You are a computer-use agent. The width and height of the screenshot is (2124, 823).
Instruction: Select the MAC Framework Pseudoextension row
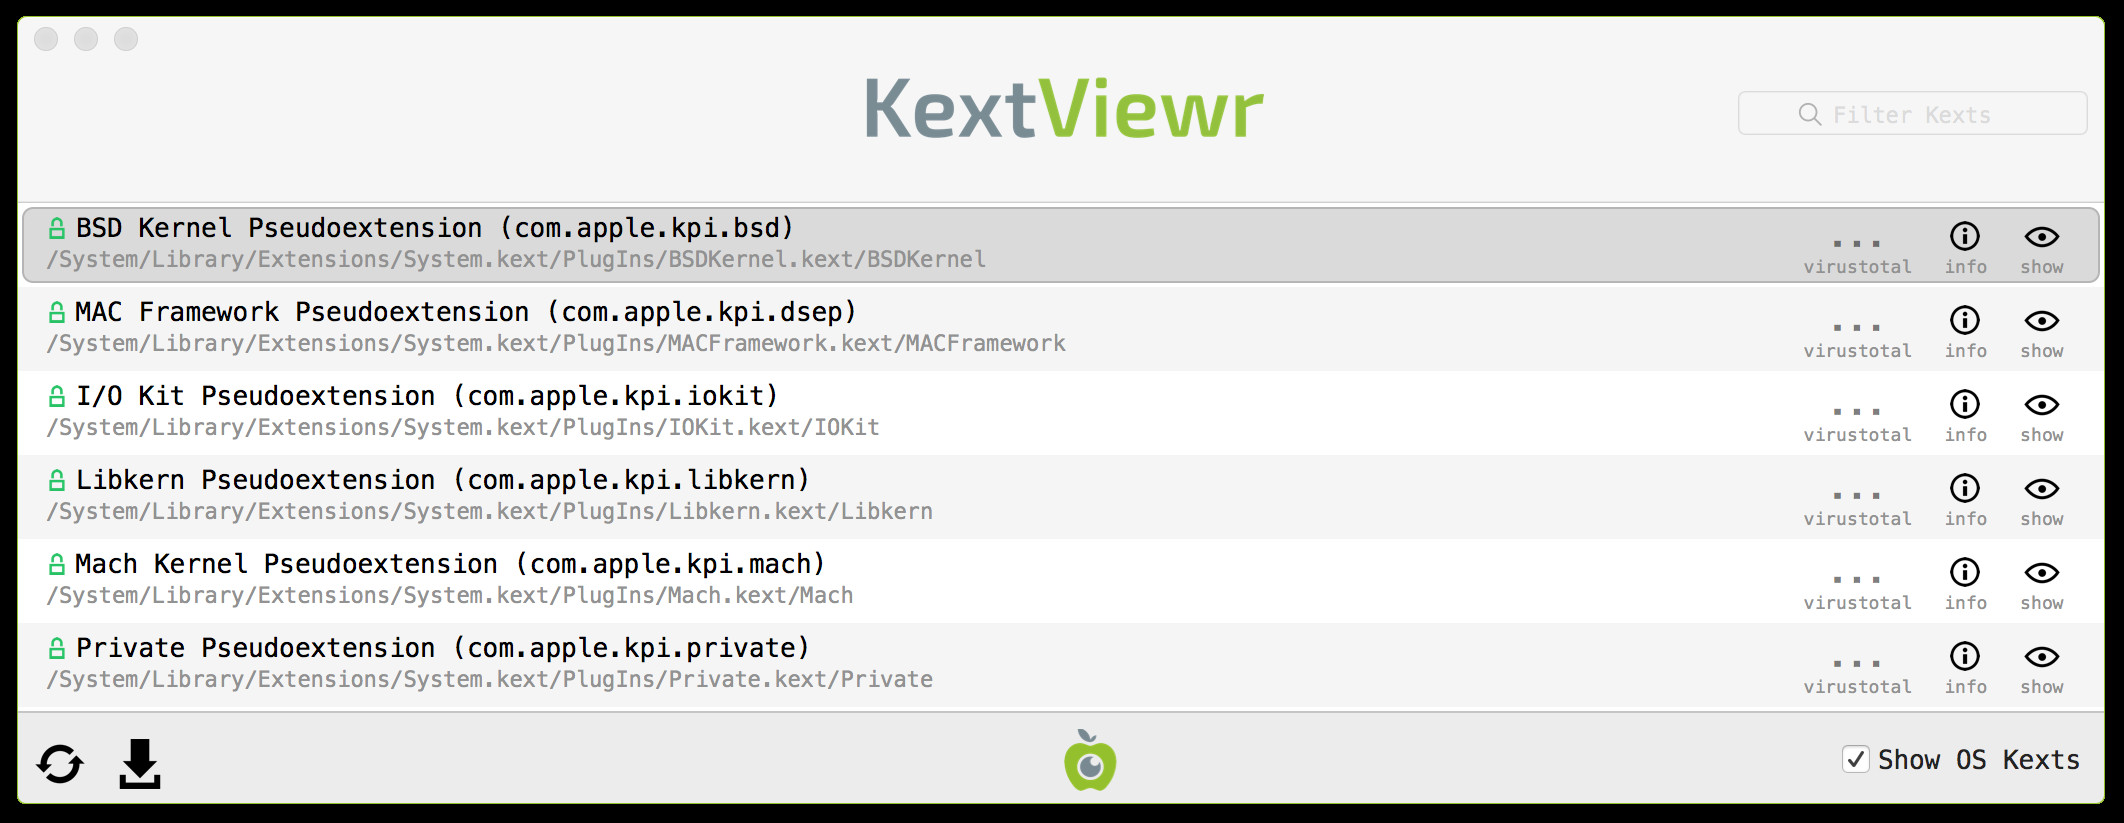click(x=1060, y=329)
